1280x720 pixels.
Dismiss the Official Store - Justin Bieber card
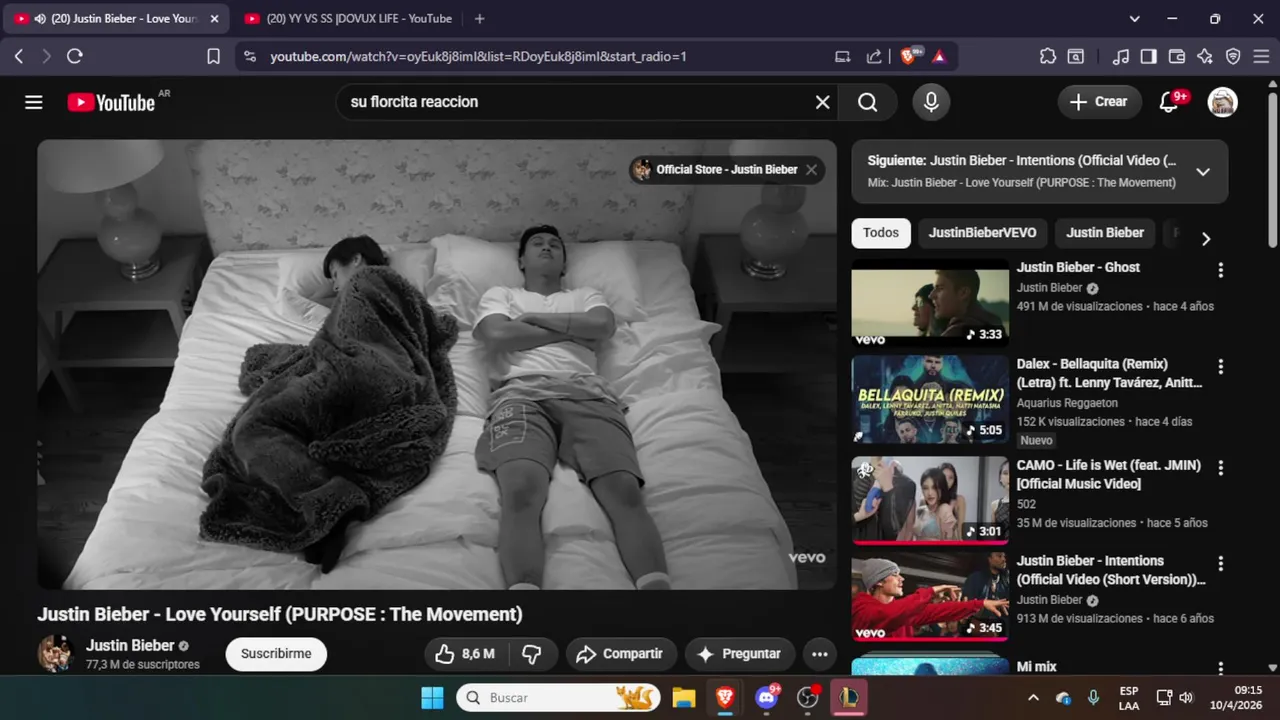812,170
